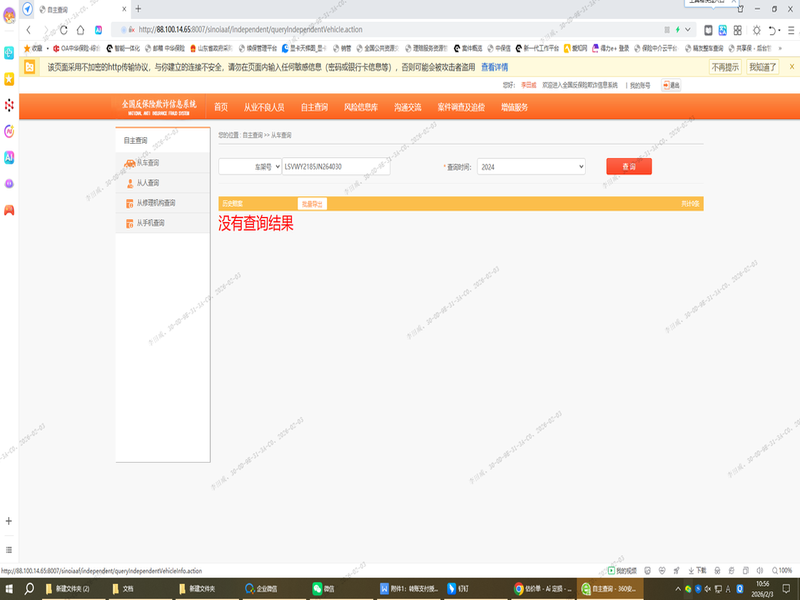This screenshot has height=600, width=800.
Task: Click the 批量导出 batch export button
Action: pos(313,203)
